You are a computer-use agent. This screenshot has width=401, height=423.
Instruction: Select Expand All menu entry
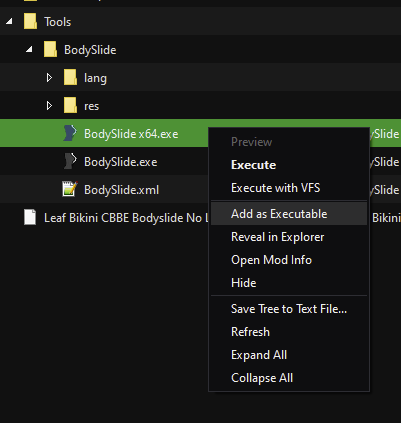[289, 355]
